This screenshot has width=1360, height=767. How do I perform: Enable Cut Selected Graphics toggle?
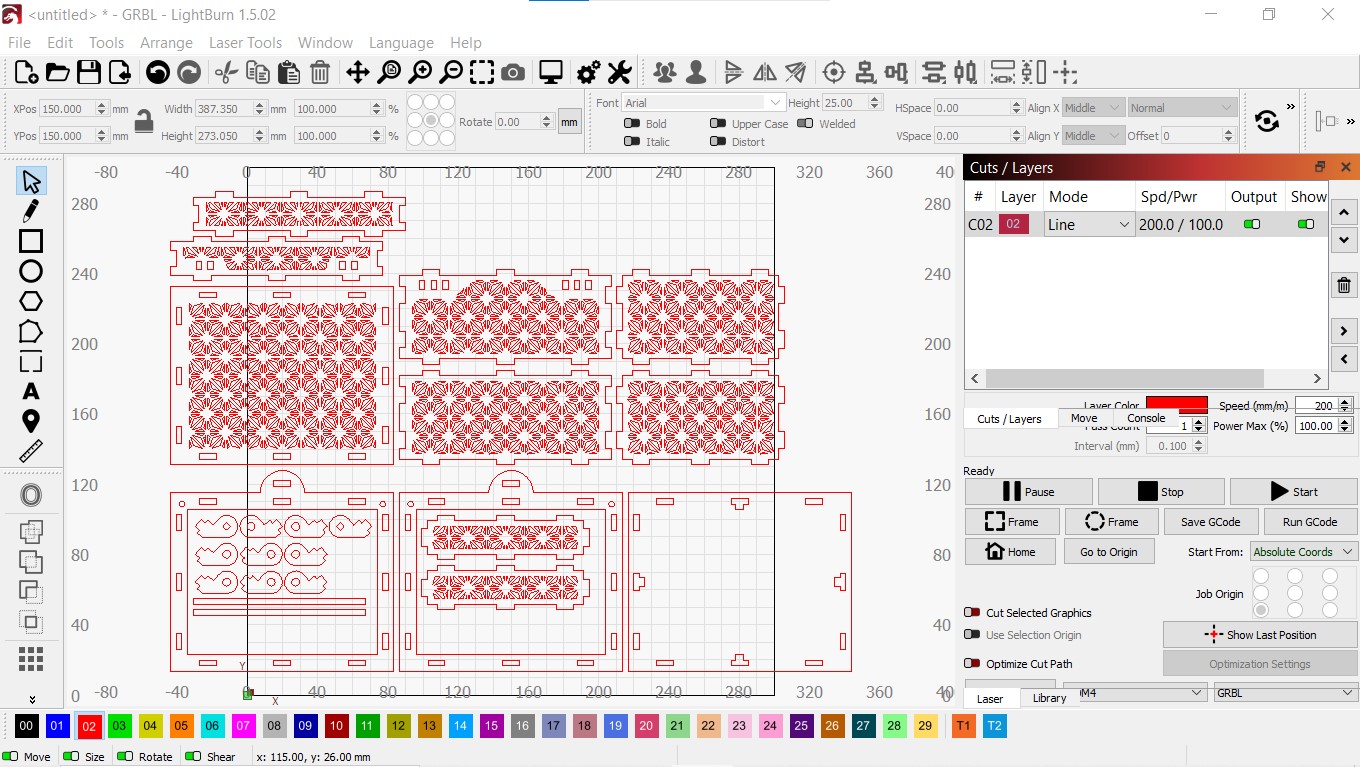click(971, 613)
